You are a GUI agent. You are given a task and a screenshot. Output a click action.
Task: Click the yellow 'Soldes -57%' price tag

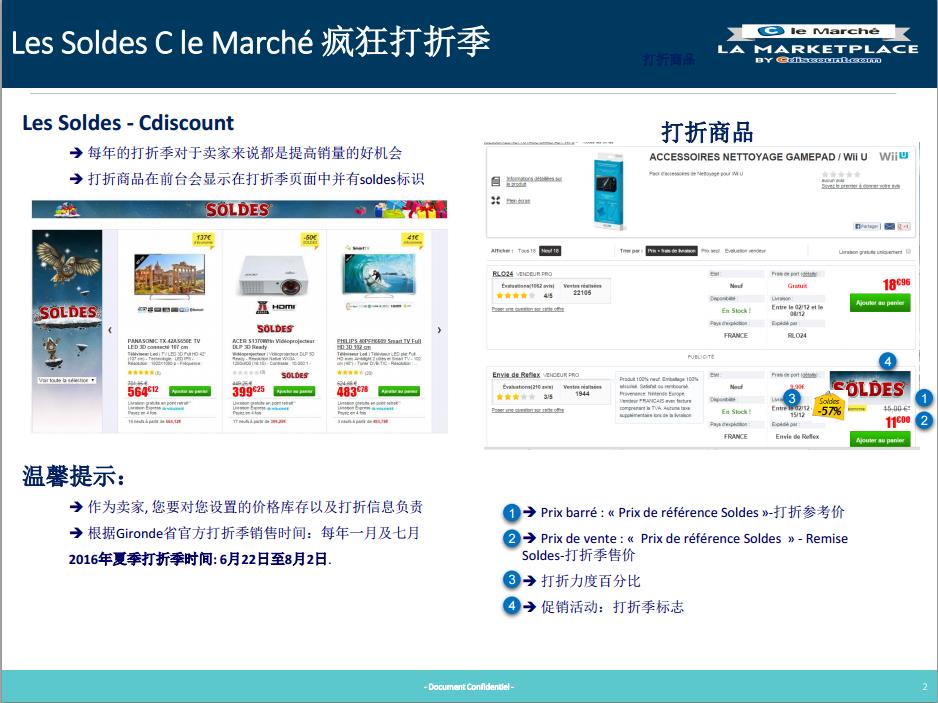[830, 407]
